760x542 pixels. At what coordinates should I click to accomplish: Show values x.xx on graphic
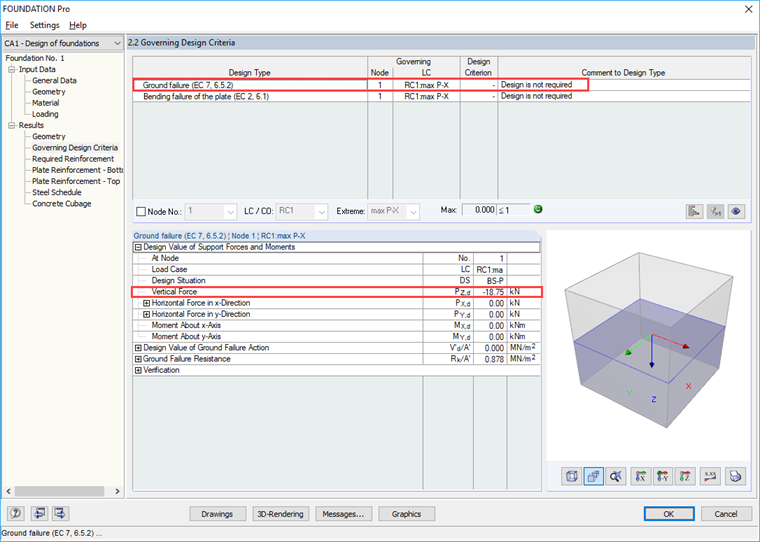(710, 477)
